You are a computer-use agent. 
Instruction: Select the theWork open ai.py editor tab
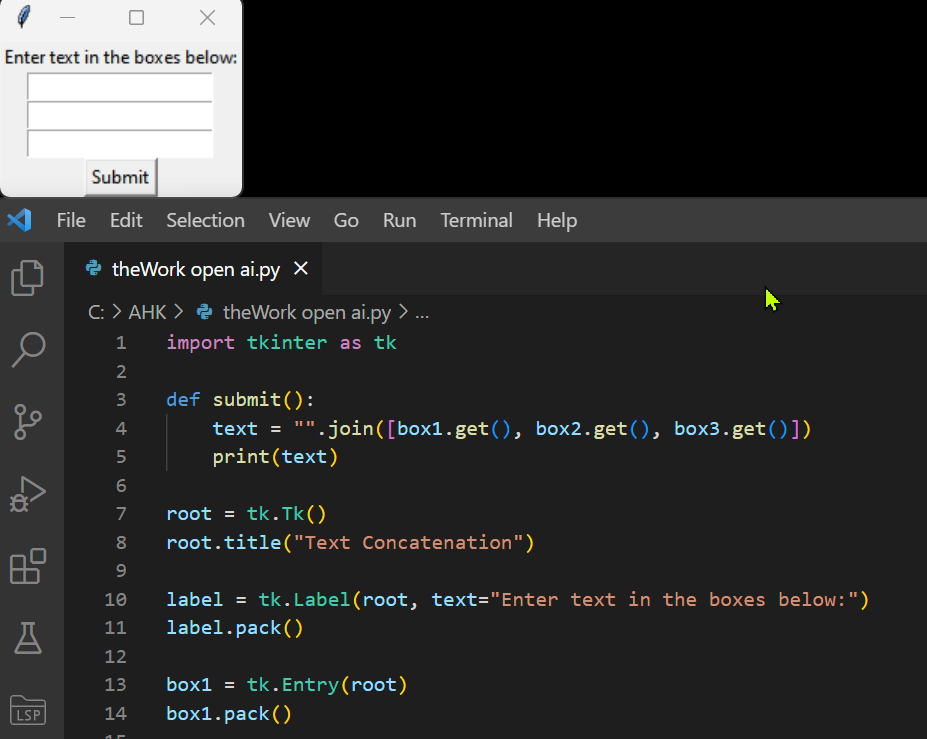195,269
